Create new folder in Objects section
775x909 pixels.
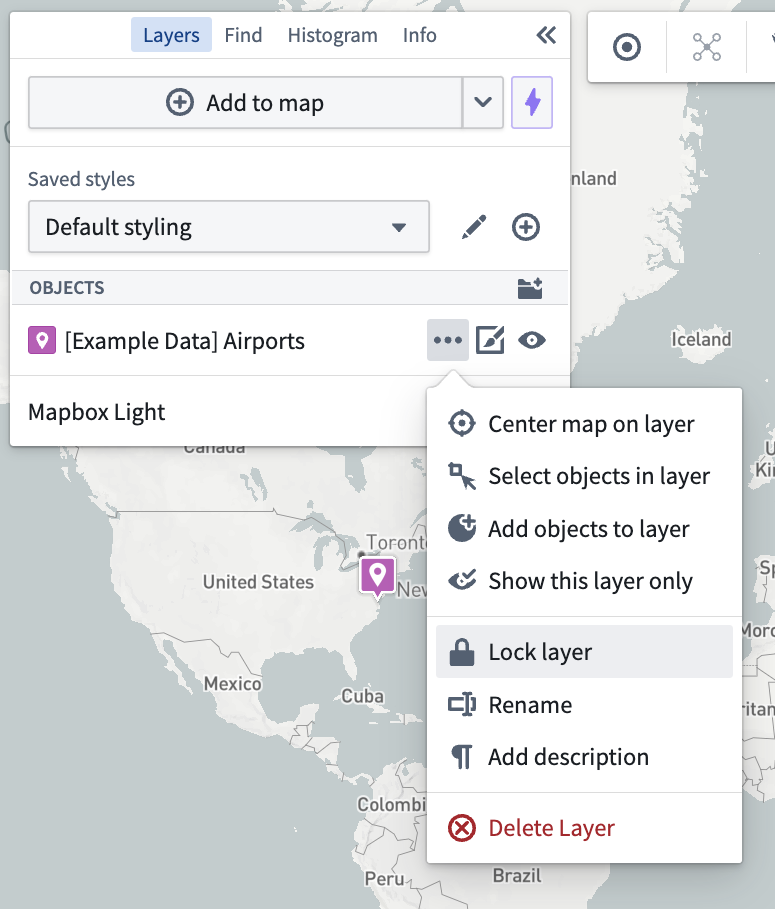click(x=530, y=288)
